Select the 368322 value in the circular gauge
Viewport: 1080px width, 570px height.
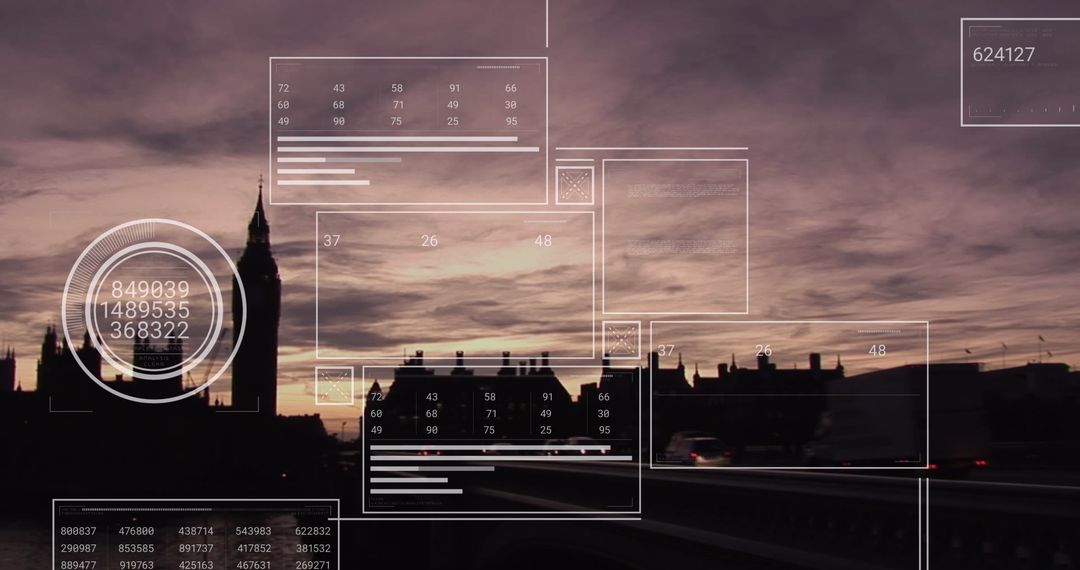[x=149, y=330]
